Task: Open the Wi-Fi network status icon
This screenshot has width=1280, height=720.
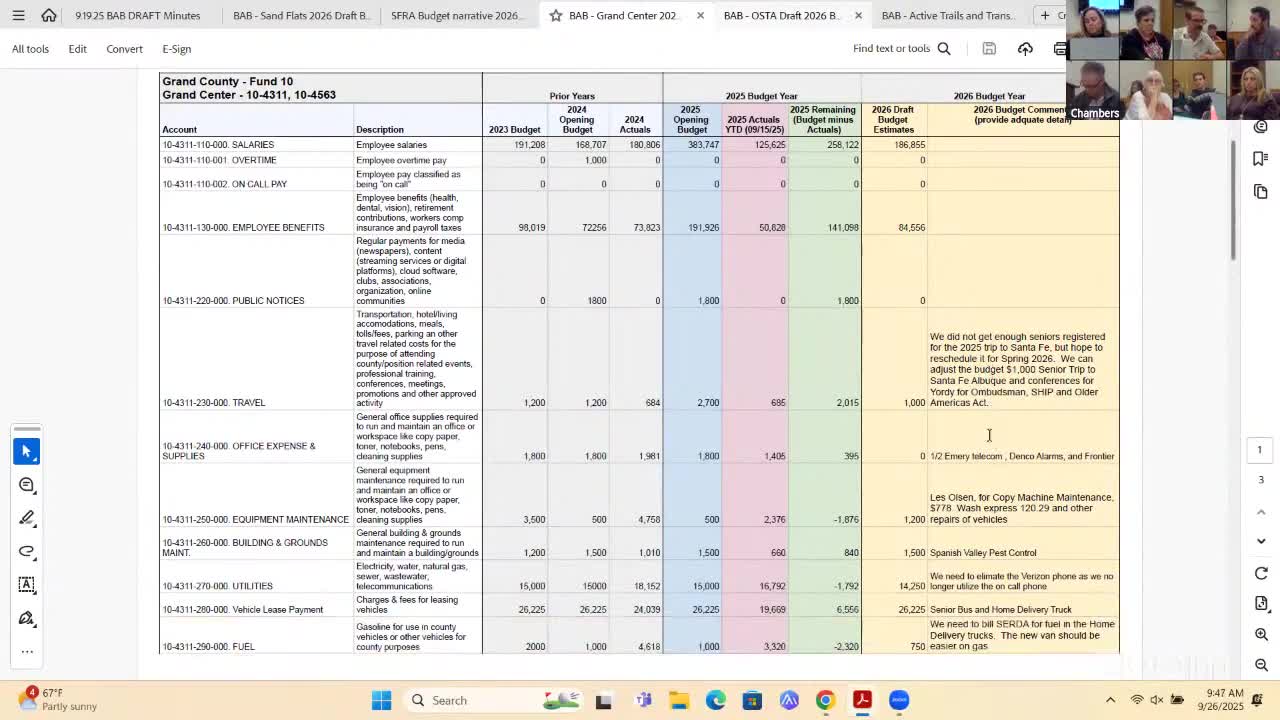Action: (x=1137, y=700)
